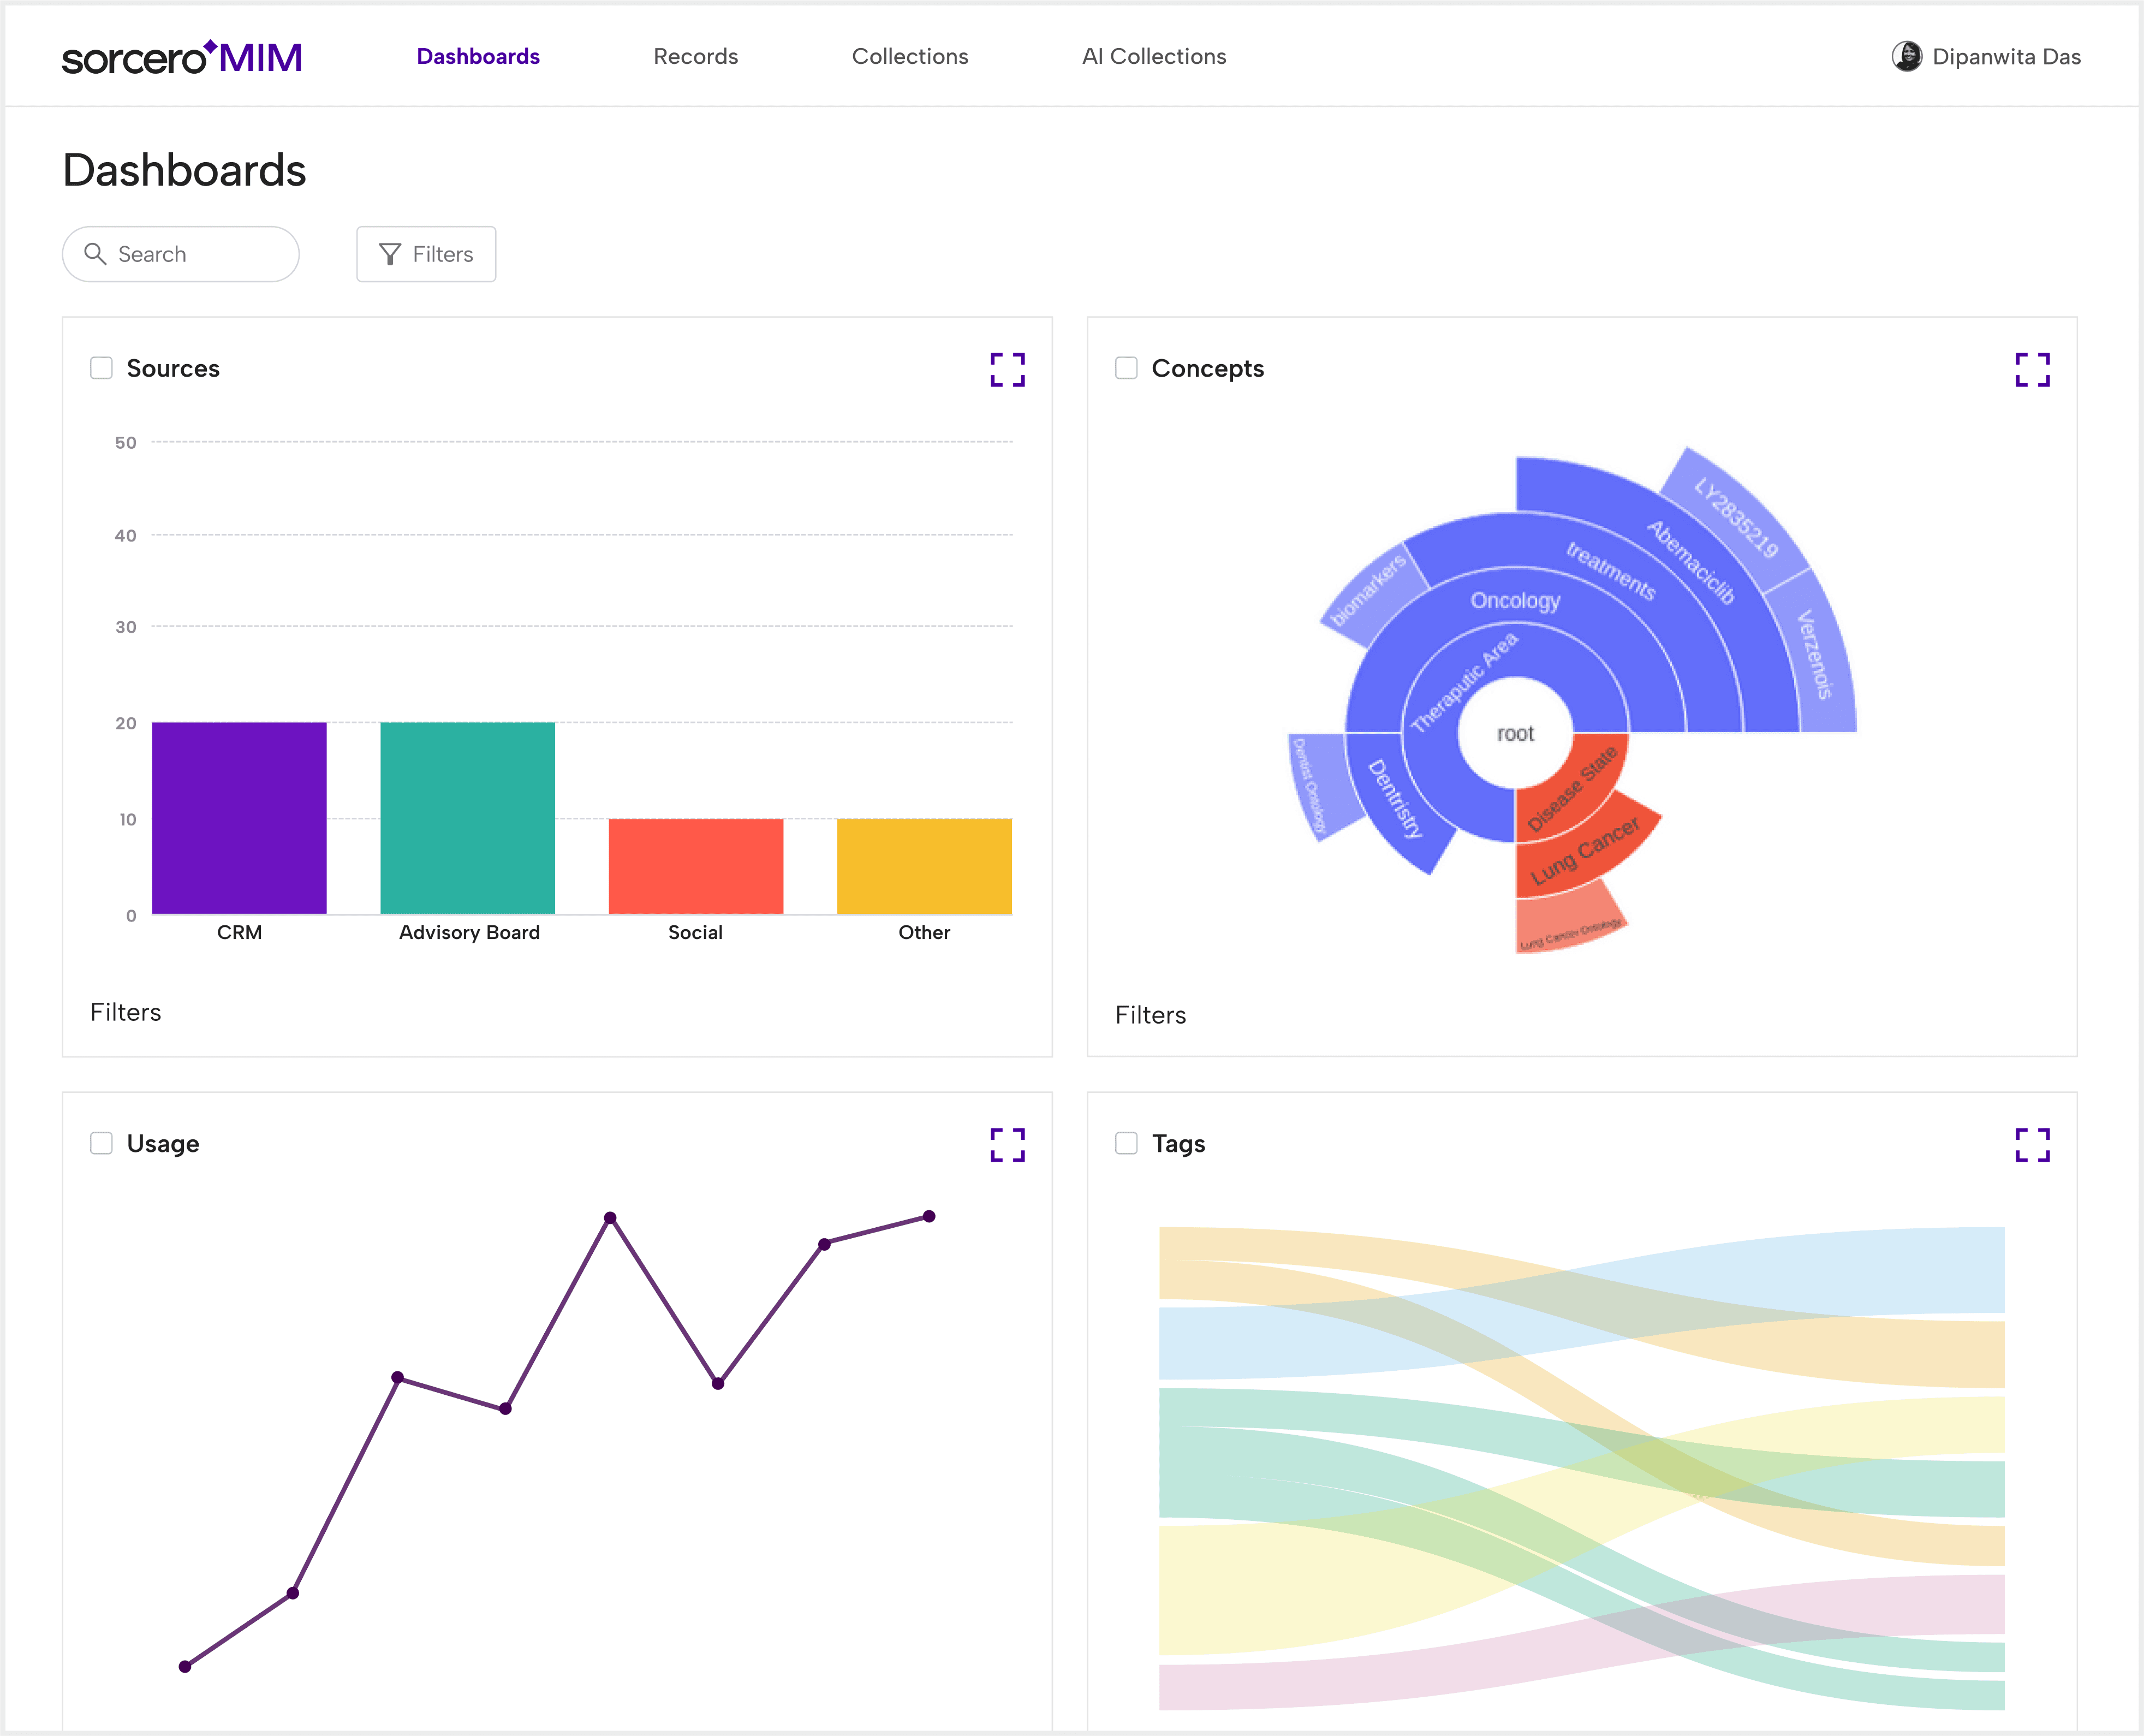
Task: Select the red Social bar
Action: (696, 866)
